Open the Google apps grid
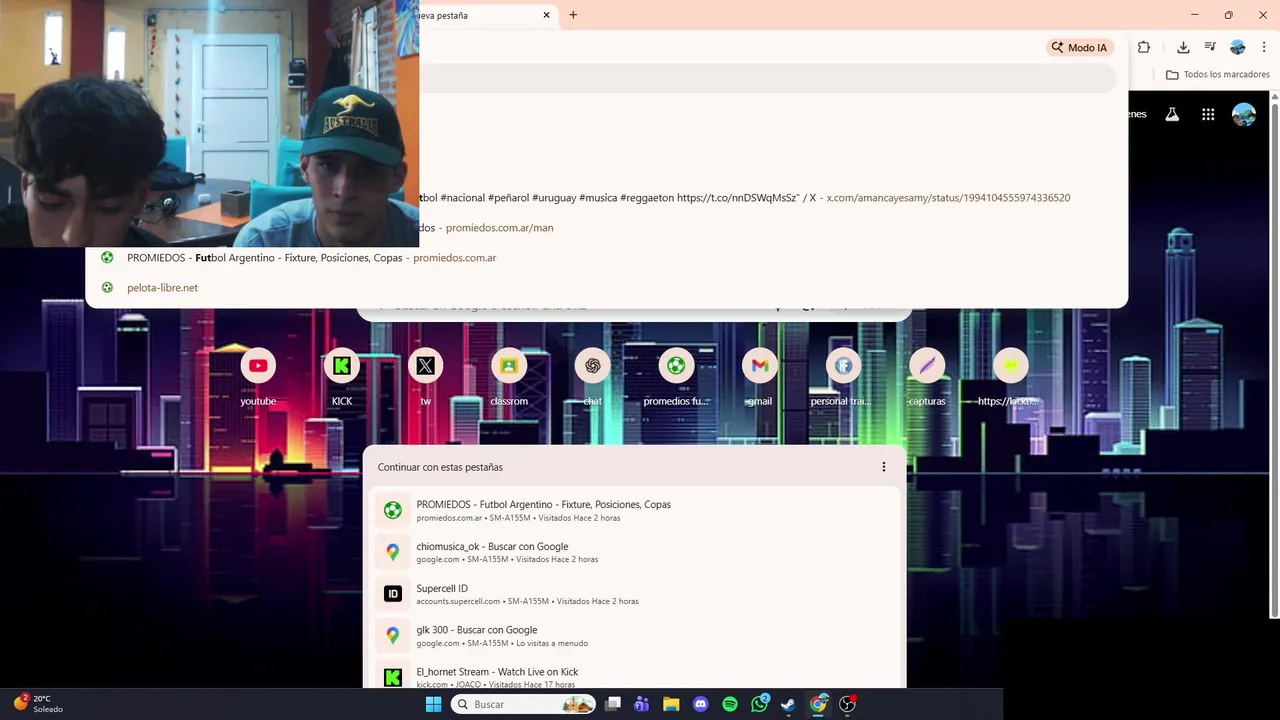 point(1208,114)
